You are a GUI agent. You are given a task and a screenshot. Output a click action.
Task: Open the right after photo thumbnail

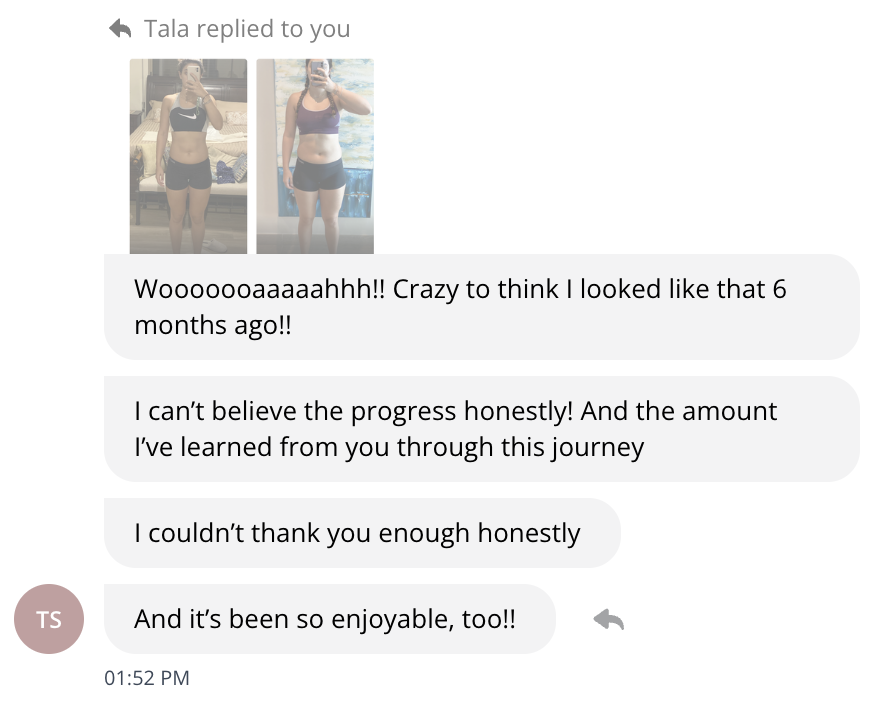point(315,155)
